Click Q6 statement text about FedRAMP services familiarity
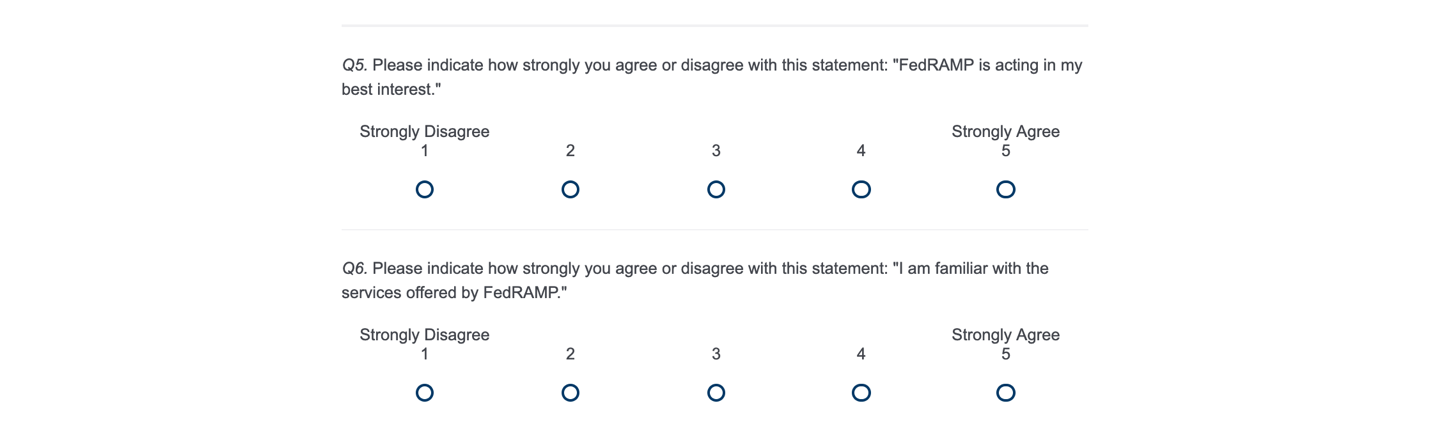Image resolution: width=1430 pixels, height=430 pixels. [695, 269]
